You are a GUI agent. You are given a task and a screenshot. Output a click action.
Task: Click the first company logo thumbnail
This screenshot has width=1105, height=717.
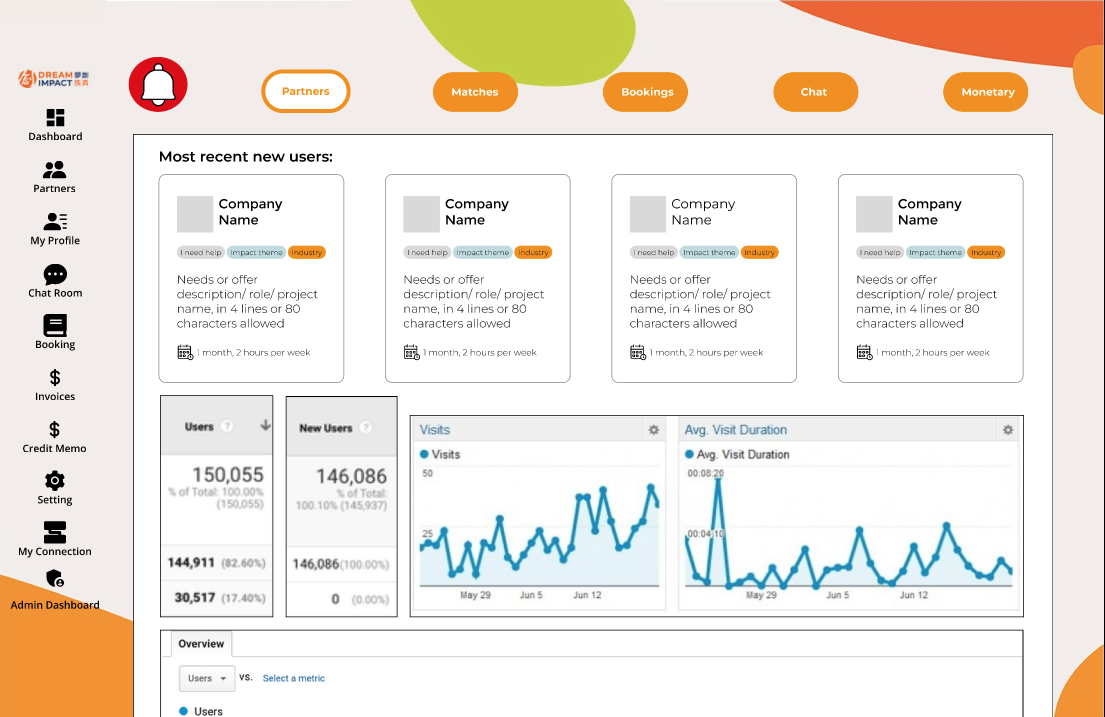click(195, 214)
